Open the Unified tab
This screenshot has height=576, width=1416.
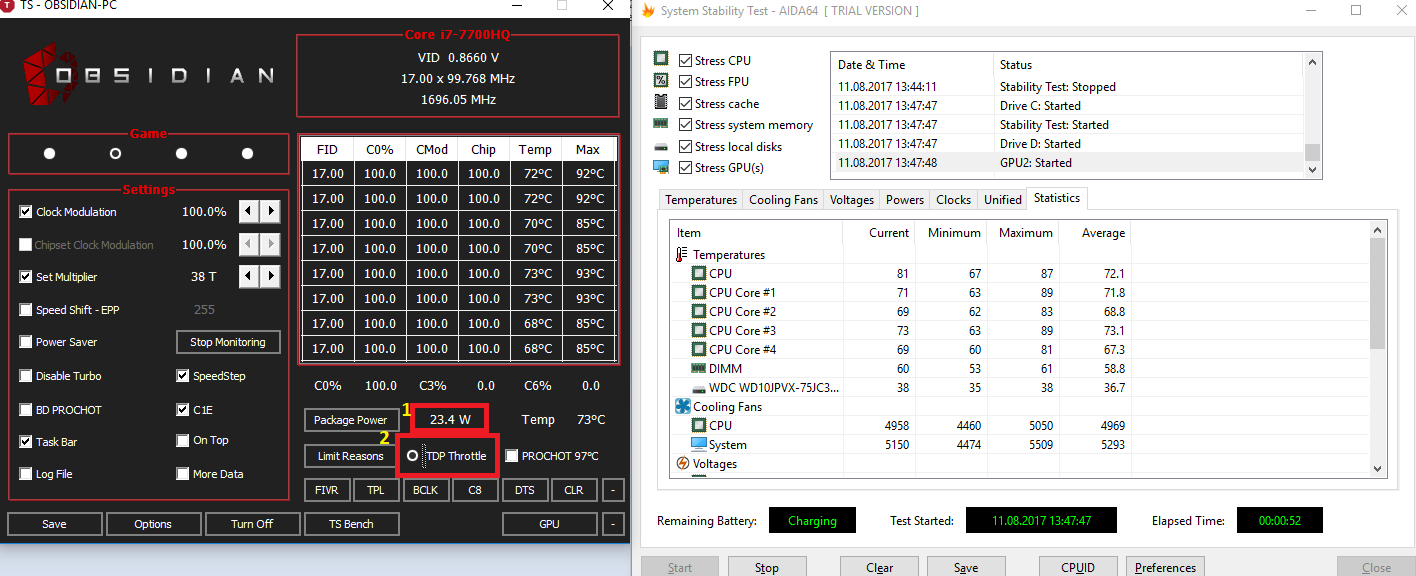1003,200
